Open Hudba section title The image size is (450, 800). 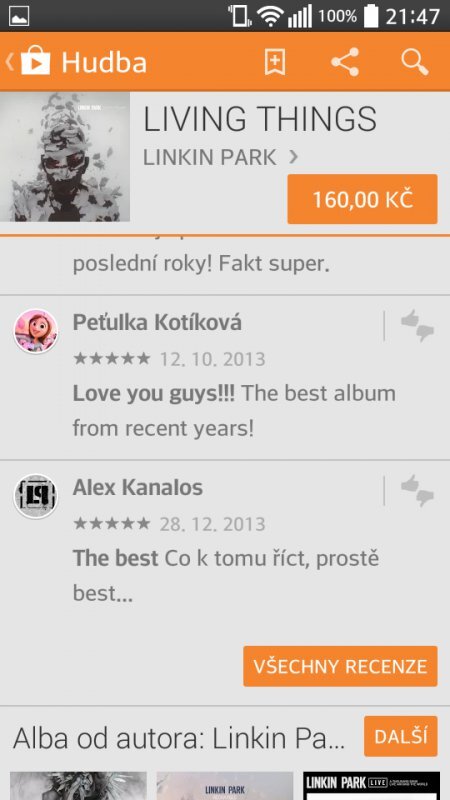pyautogui.click(x=104, y=63)
